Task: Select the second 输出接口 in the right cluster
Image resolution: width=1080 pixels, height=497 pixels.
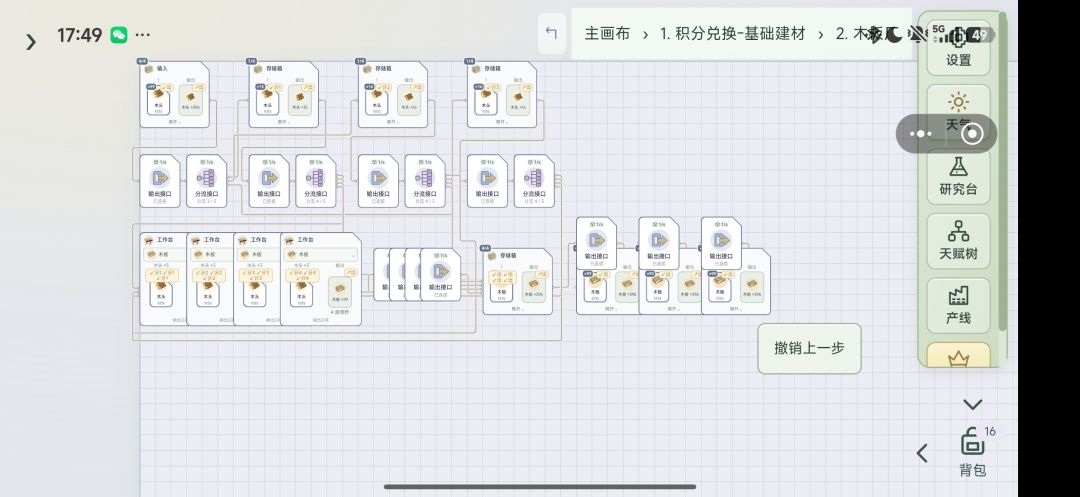Action: pos(658,243)
